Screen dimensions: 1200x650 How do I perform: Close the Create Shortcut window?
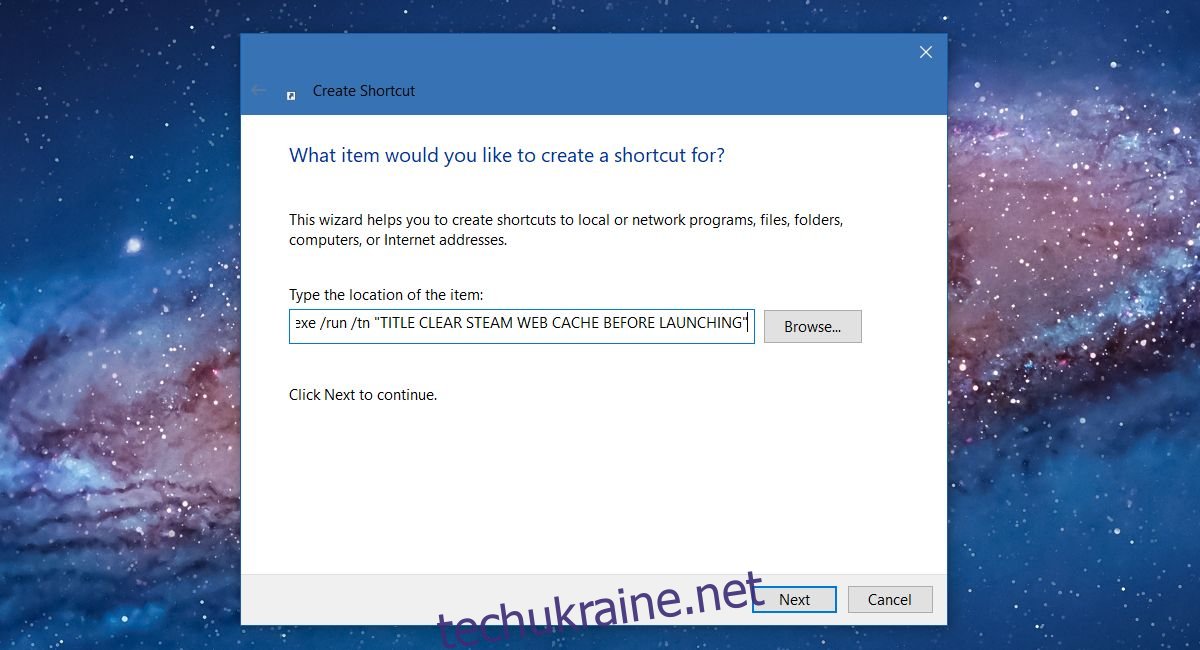point(926,53)
